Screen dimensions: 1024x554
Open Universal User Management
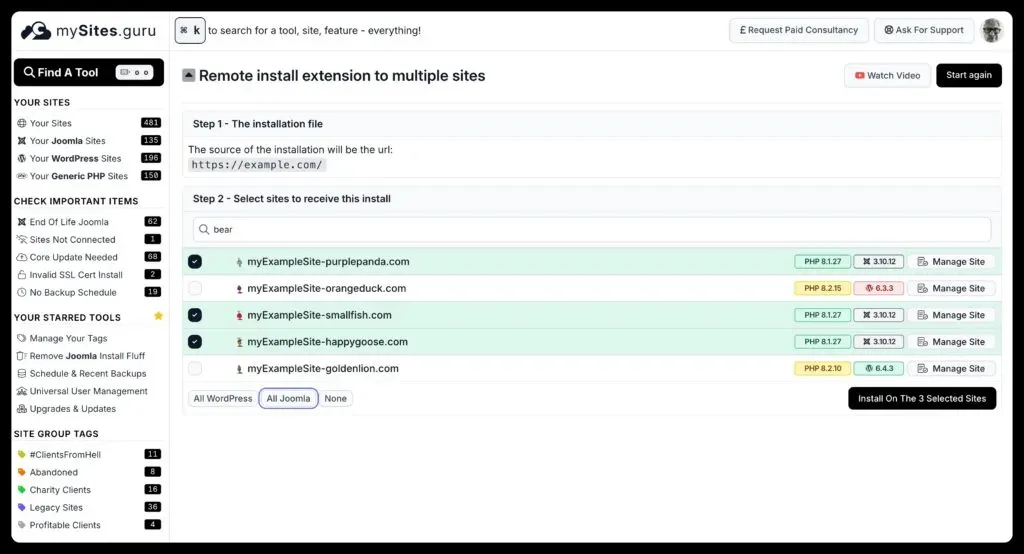pos(82,391)
